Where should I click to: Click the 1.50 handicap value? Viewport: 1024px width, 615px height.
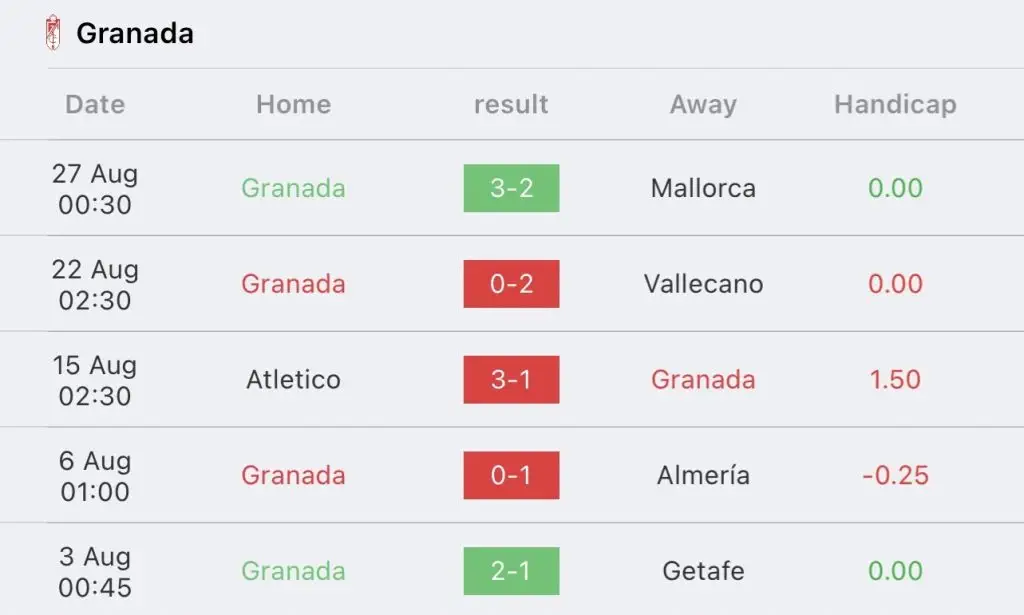(895, 379)
